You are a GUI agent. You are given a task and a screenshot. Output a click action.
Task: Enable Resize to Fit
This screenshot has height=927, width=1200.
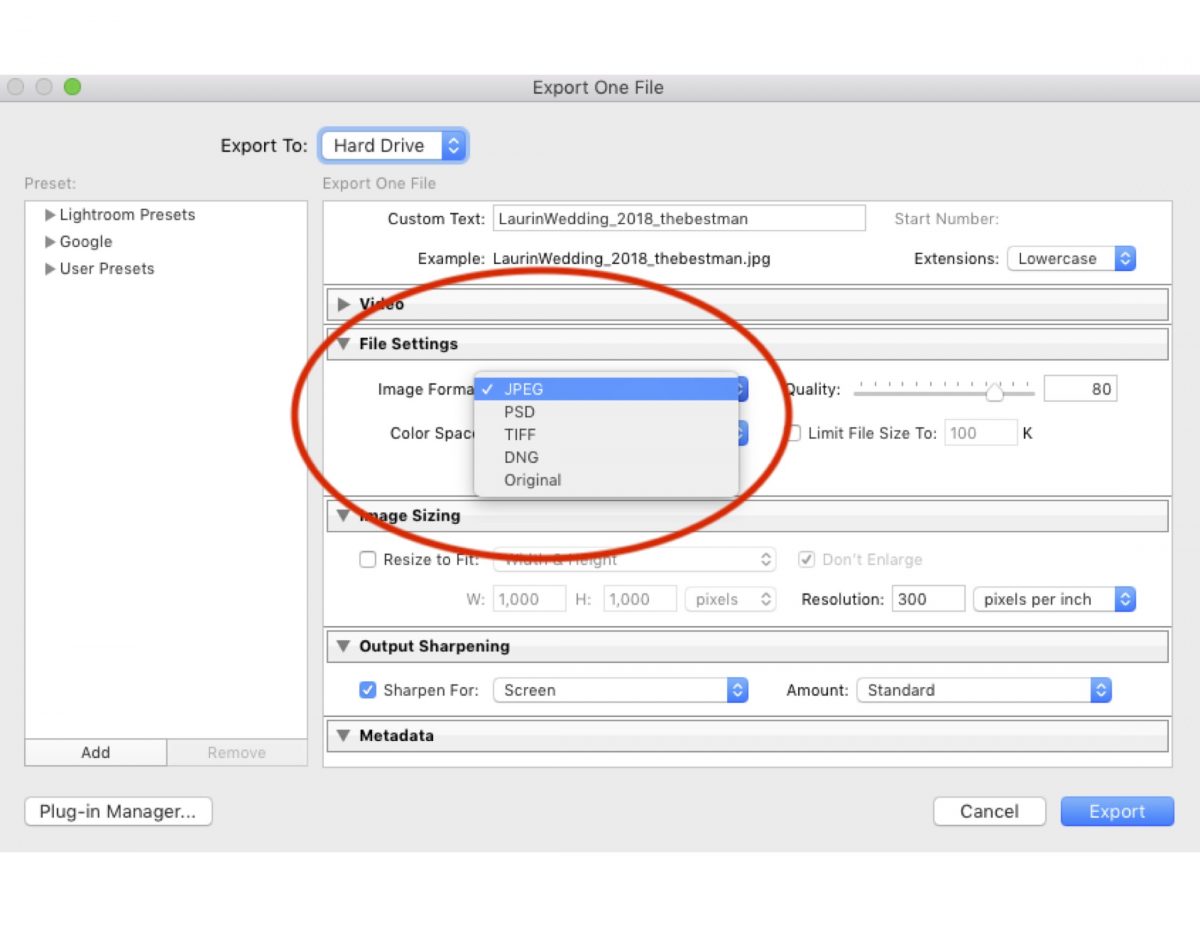(x=368, y=559)
